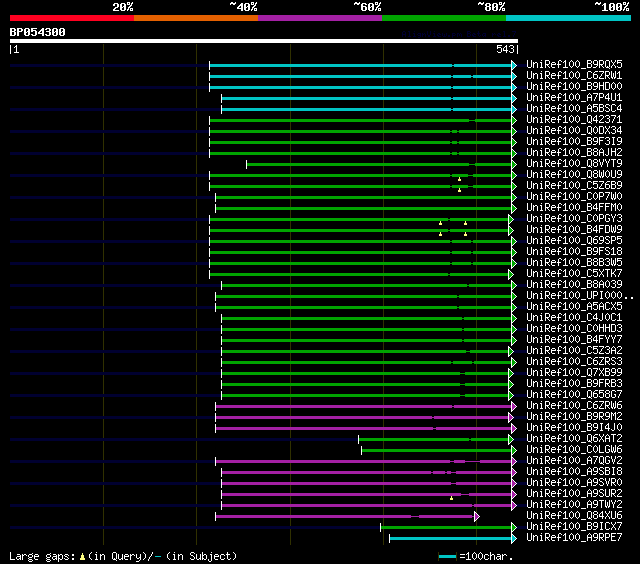Select the UniRef100_C5XTK7 label
Image resolution: width=640 pixels, height=564 pixels.
point(574,274)
